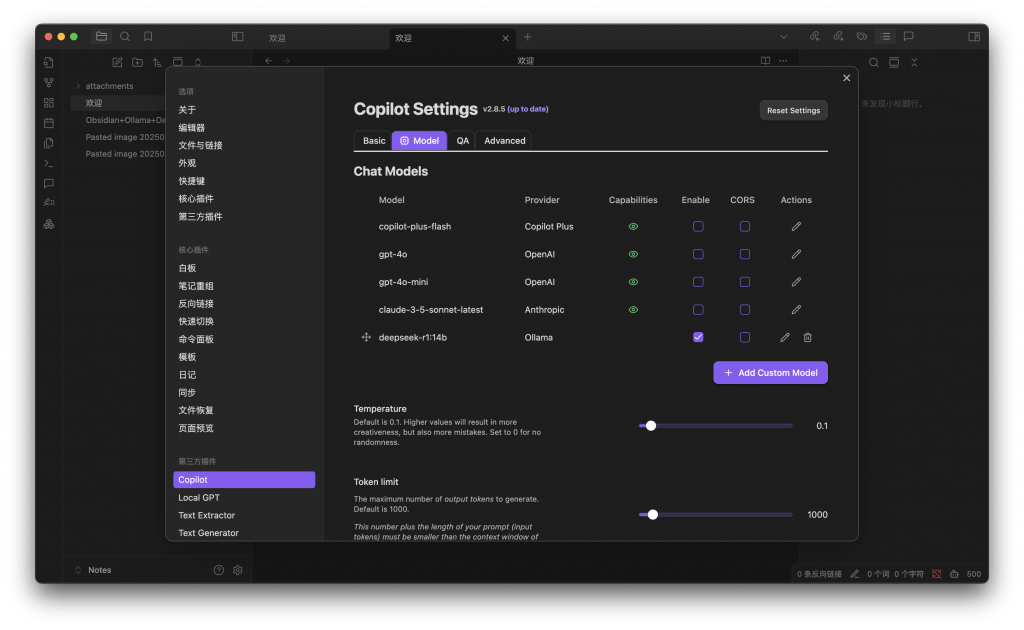Disable the deepseek-r1:14b model checkbox
This screenshot has height=630, width=1024.
pyautogui.click(x=698, y=338)
